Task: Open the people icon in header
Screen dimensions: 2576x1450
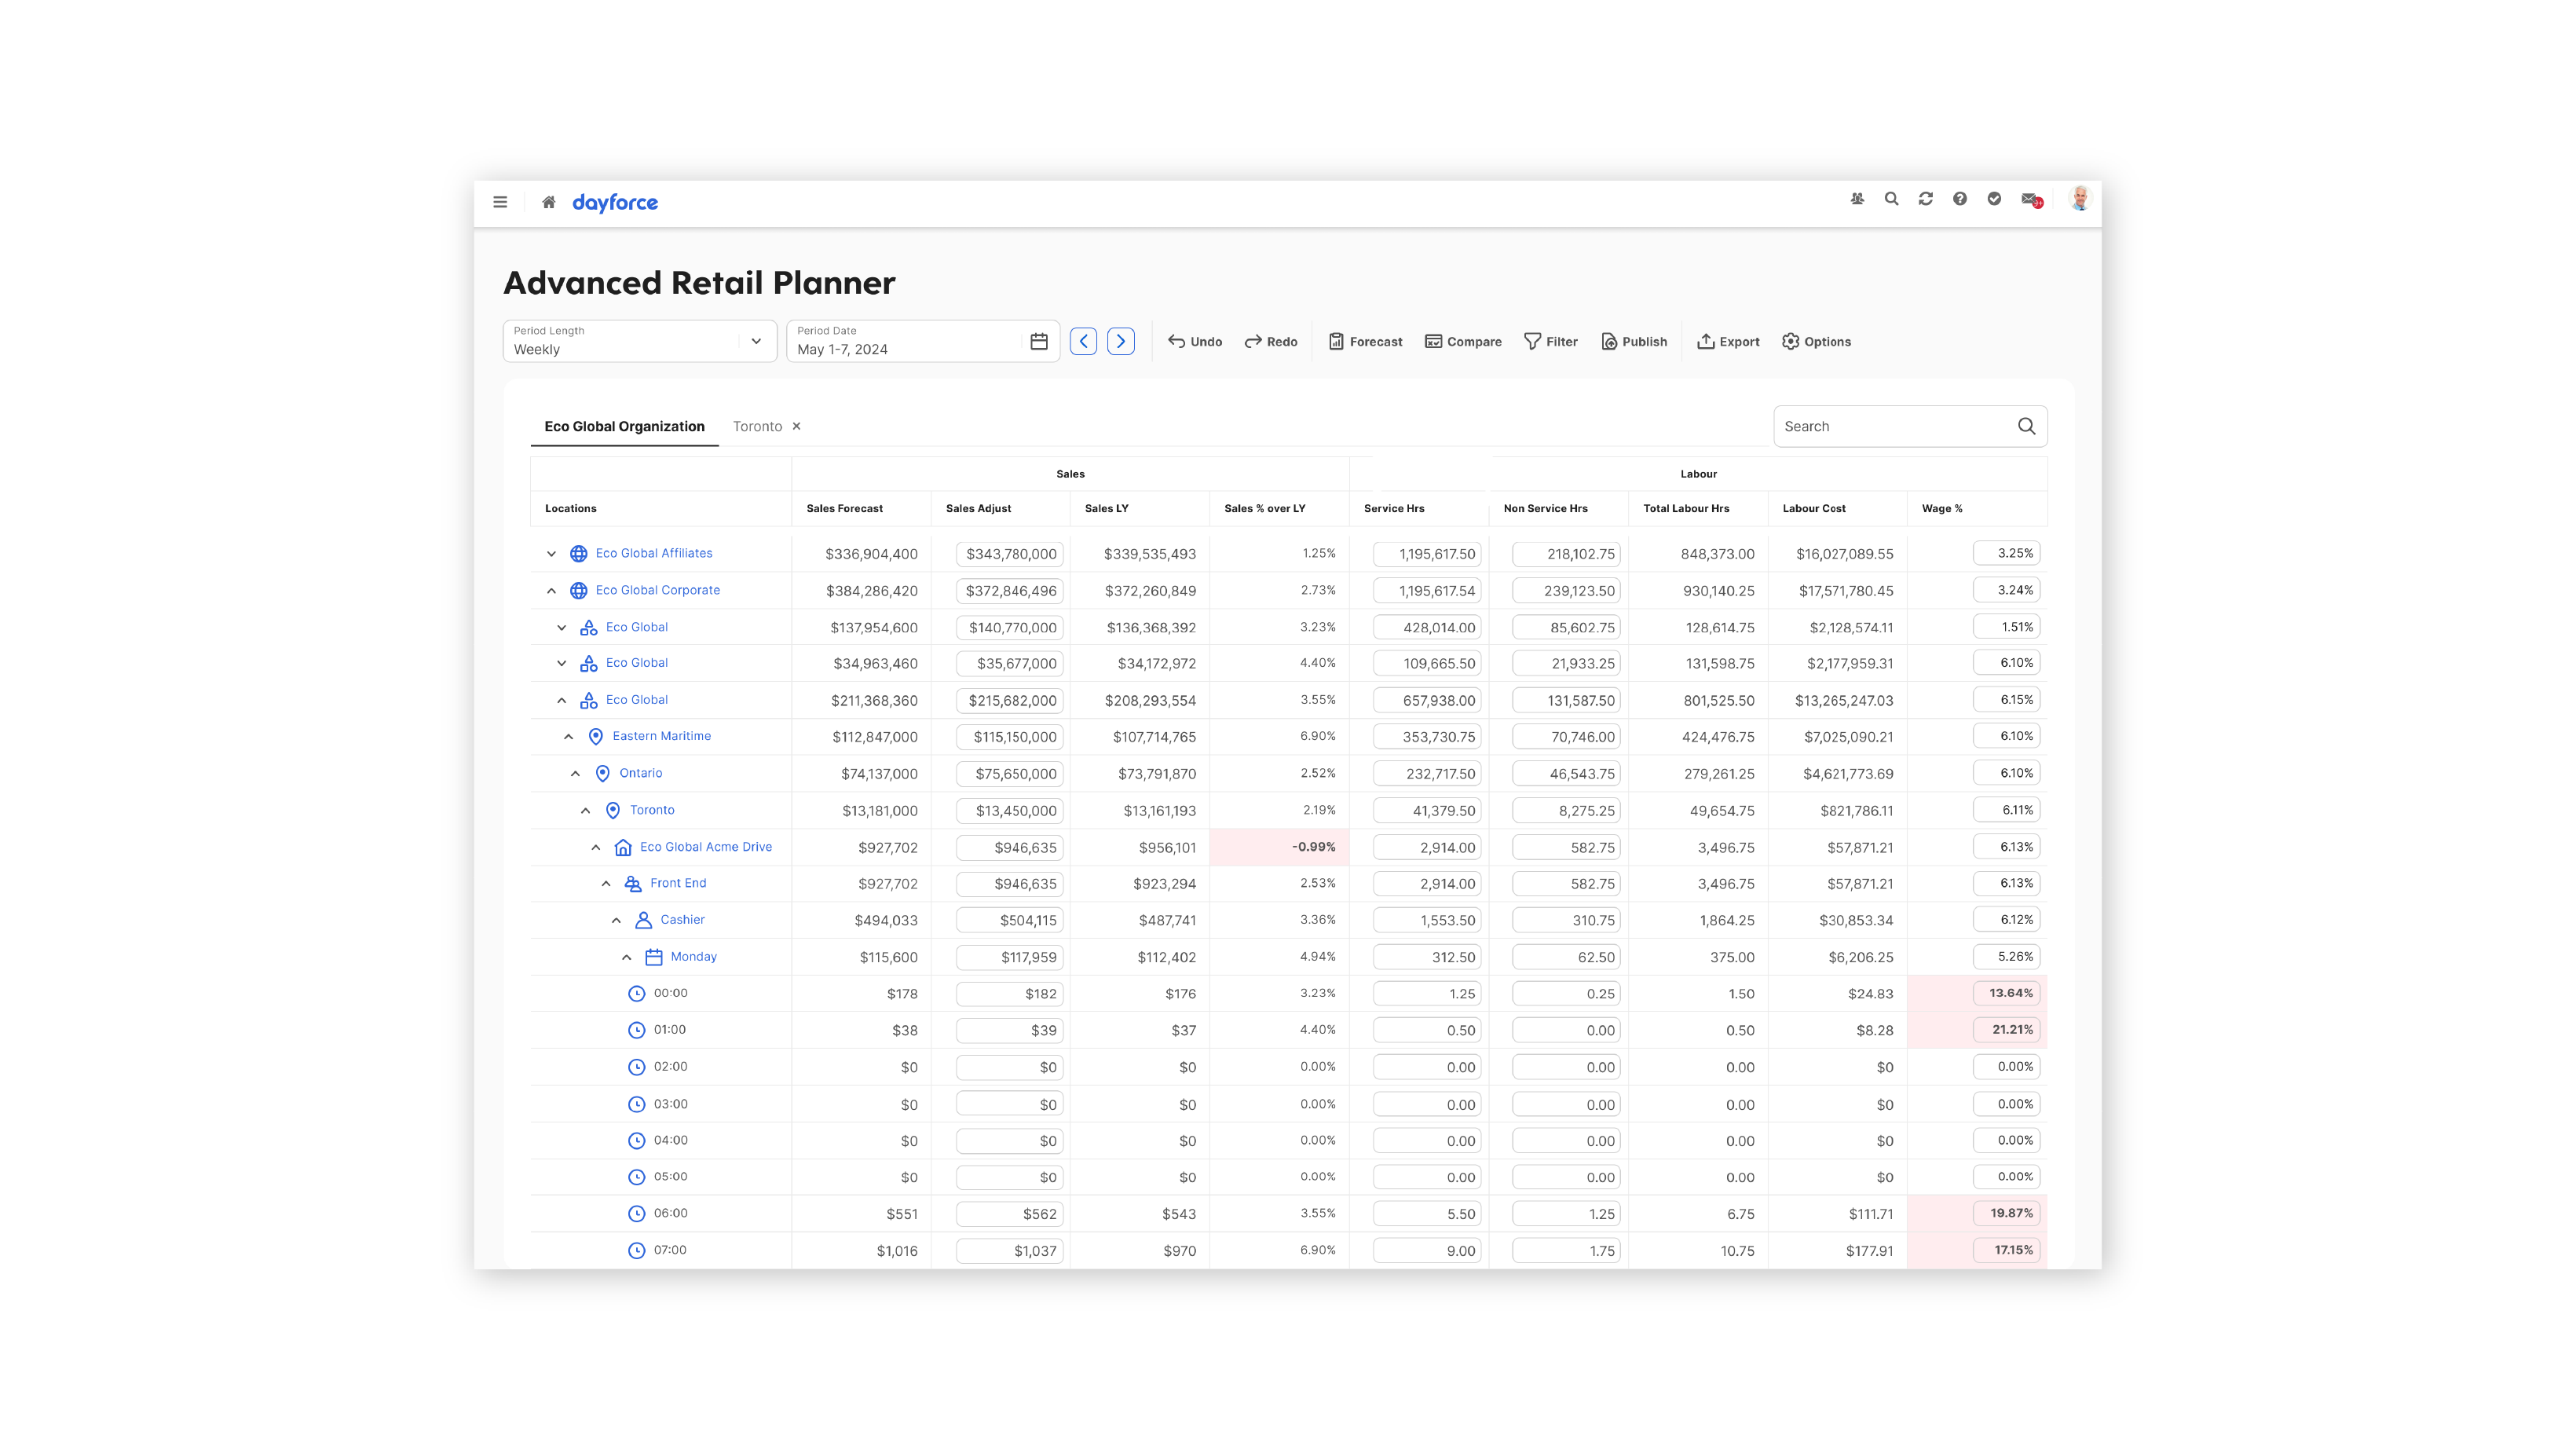Action: [x=1857, y=199]
